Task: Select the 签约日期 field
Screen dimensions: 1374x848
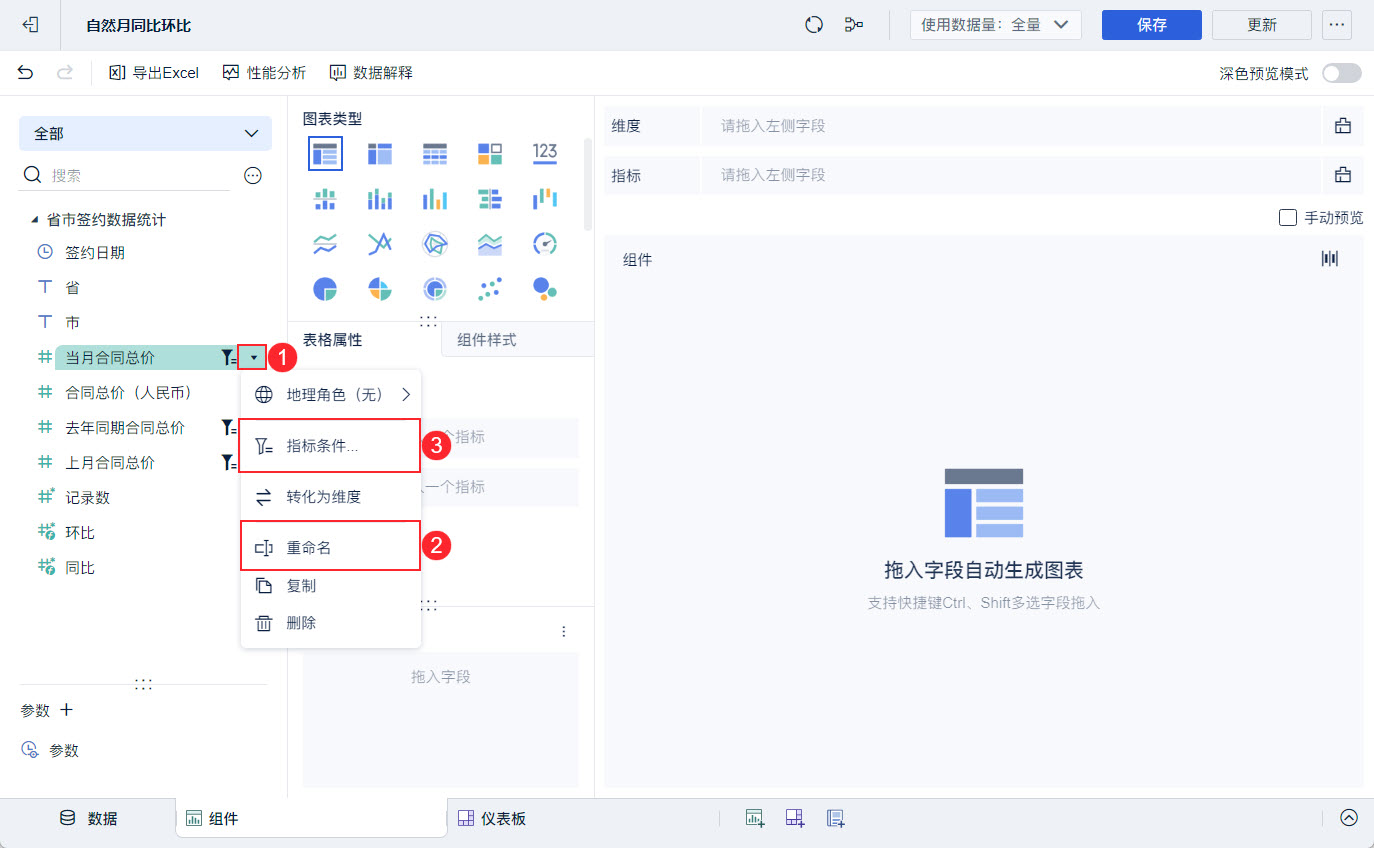Action: click(x=95, y=252)
